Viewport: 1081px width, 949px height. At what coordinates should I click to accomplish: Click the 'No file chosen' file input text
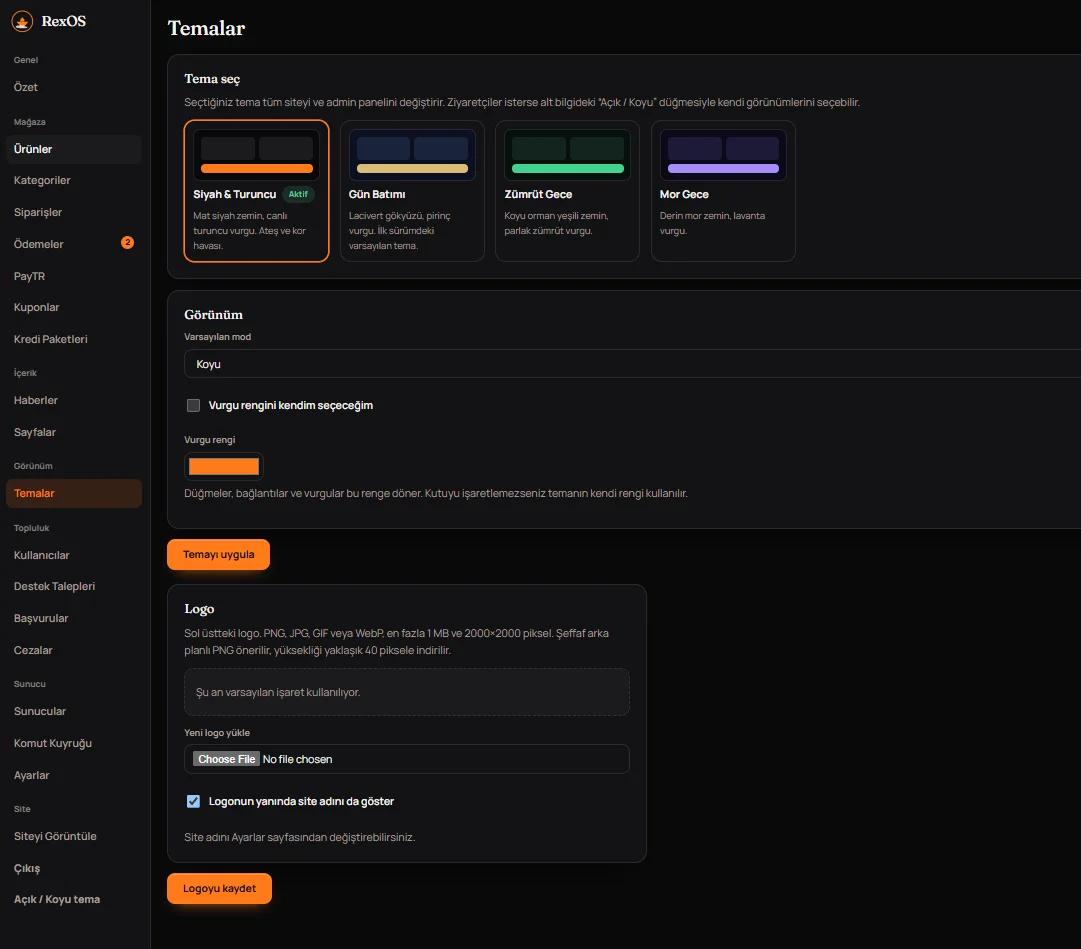point(297,759)
